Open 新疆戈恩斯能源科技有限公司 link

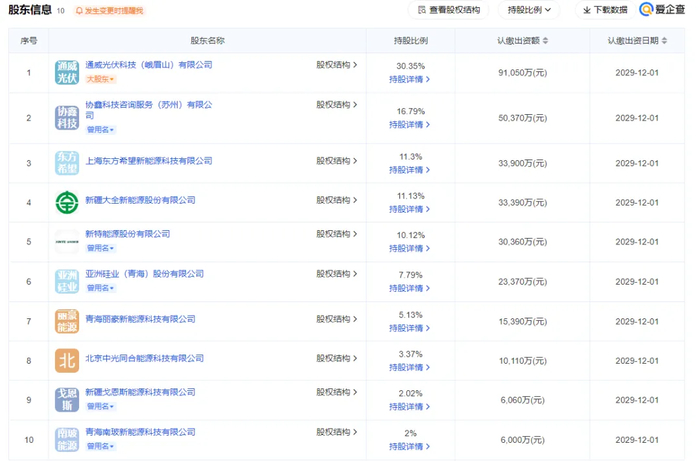tap(140, 392)
